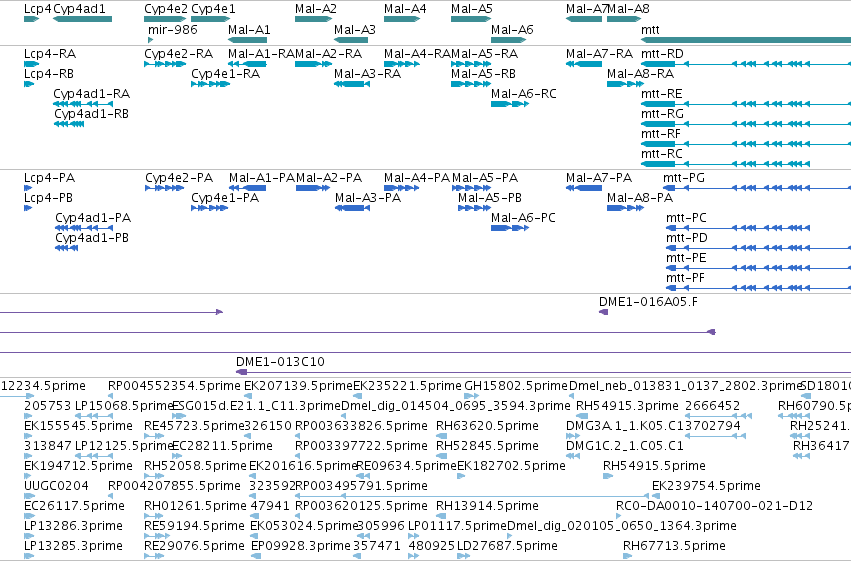The height and width of the screenshot is (561, 851).
Task: Open the RH13914.5prime EST label
Action: 487,506
